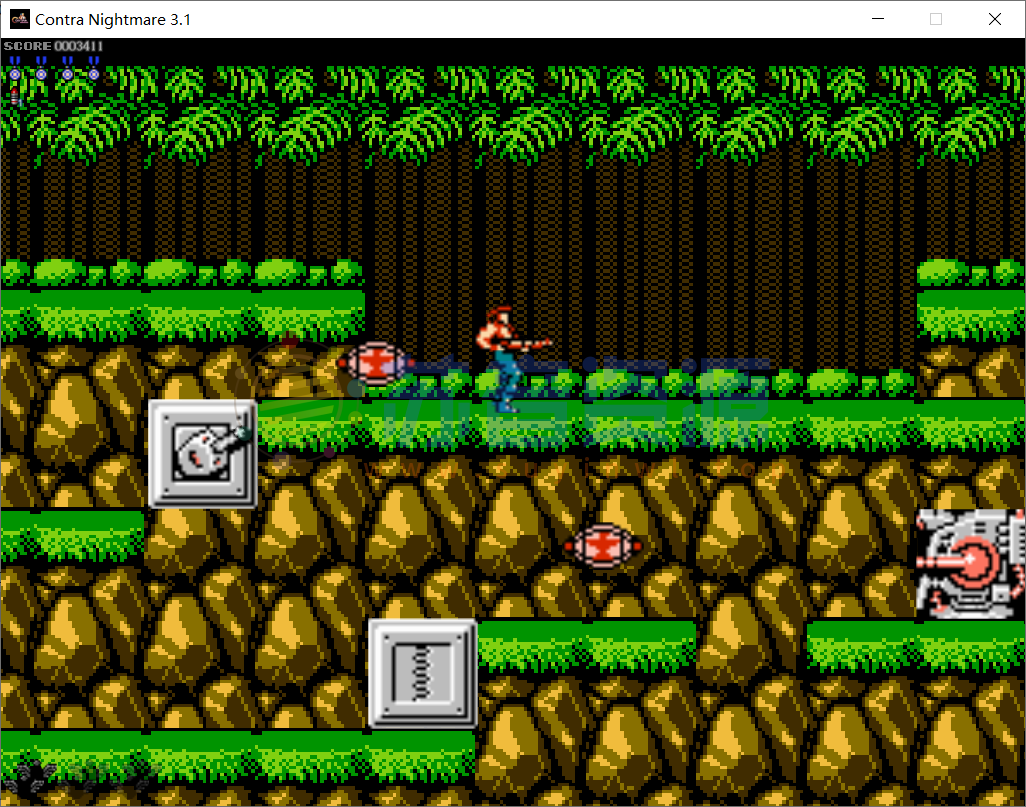The image size is (1026, 807).
Task: Click the open gray pillbox turret
Action: click(203, 454)
